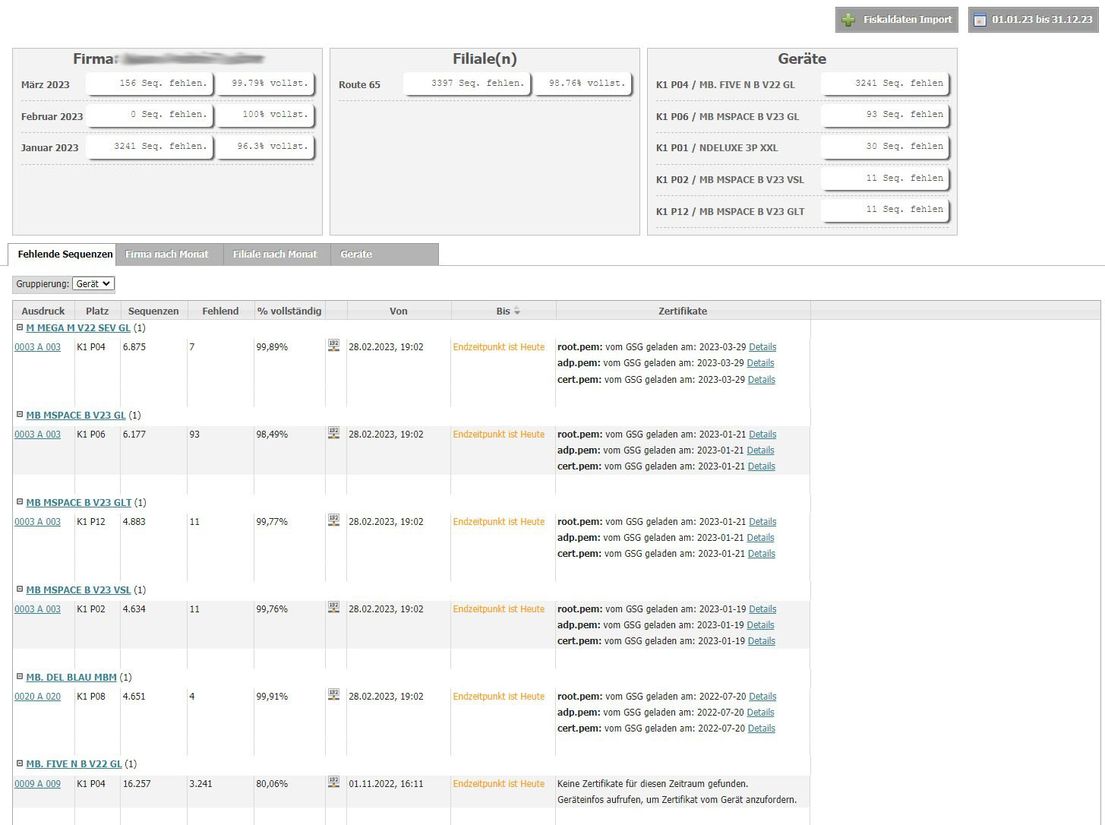Screen dimensions: 1105x825
Task: Sort by the % vollständig column header
Action: tap(289, 311)
